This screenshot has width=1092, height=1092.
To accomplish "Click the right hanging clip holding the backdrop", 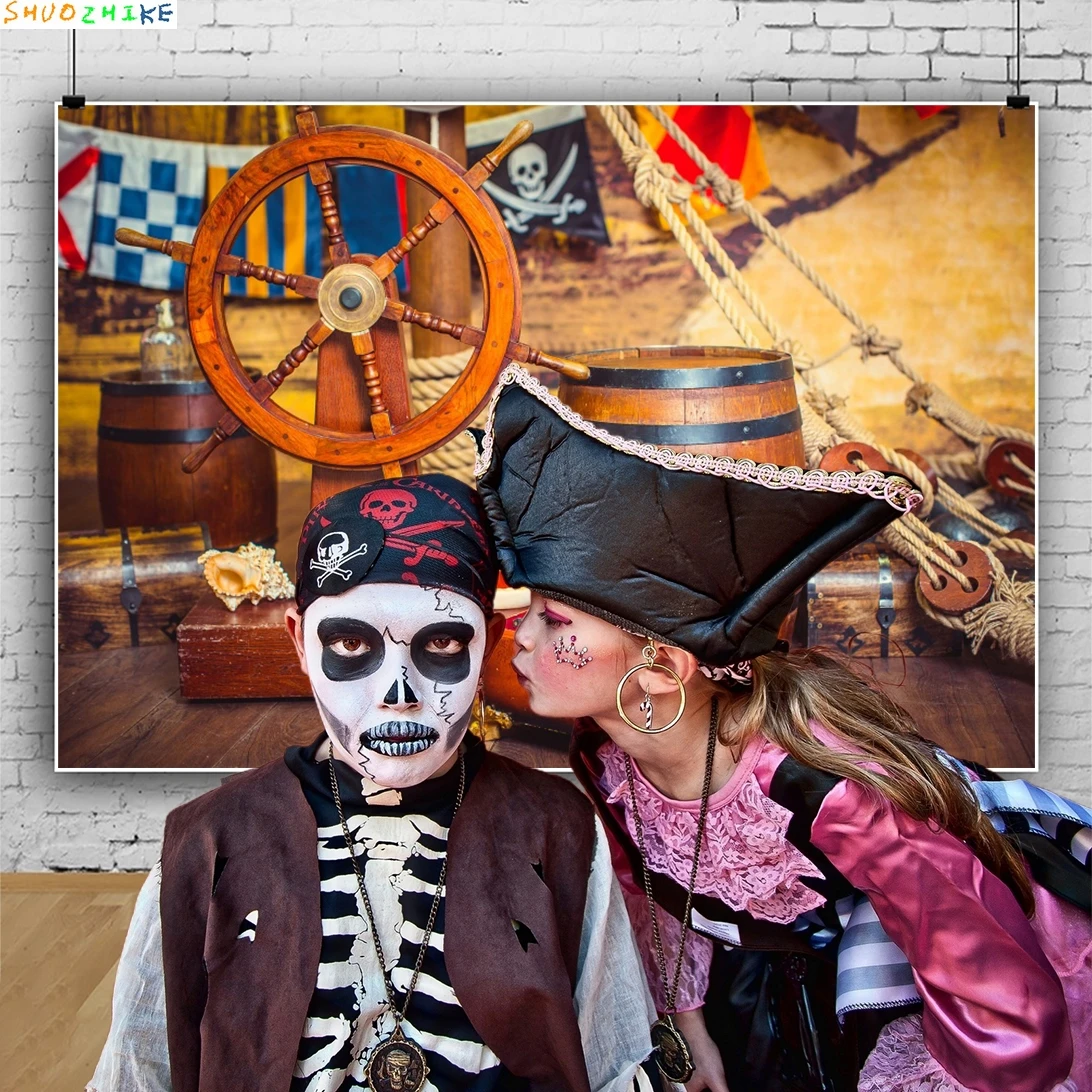I will click(1017, 99).
